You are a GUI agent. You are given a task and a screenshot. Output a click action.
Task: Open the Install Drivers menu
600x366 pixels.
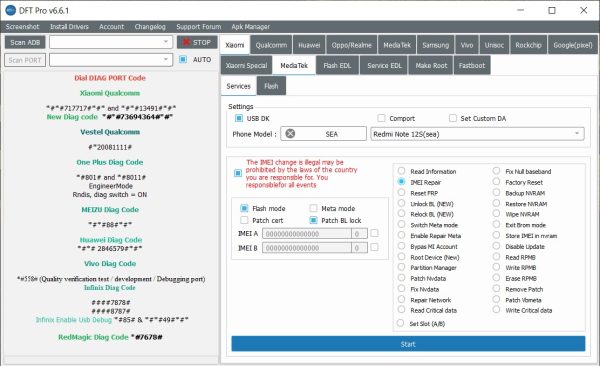pyautogui.click(x=69, y=27)
